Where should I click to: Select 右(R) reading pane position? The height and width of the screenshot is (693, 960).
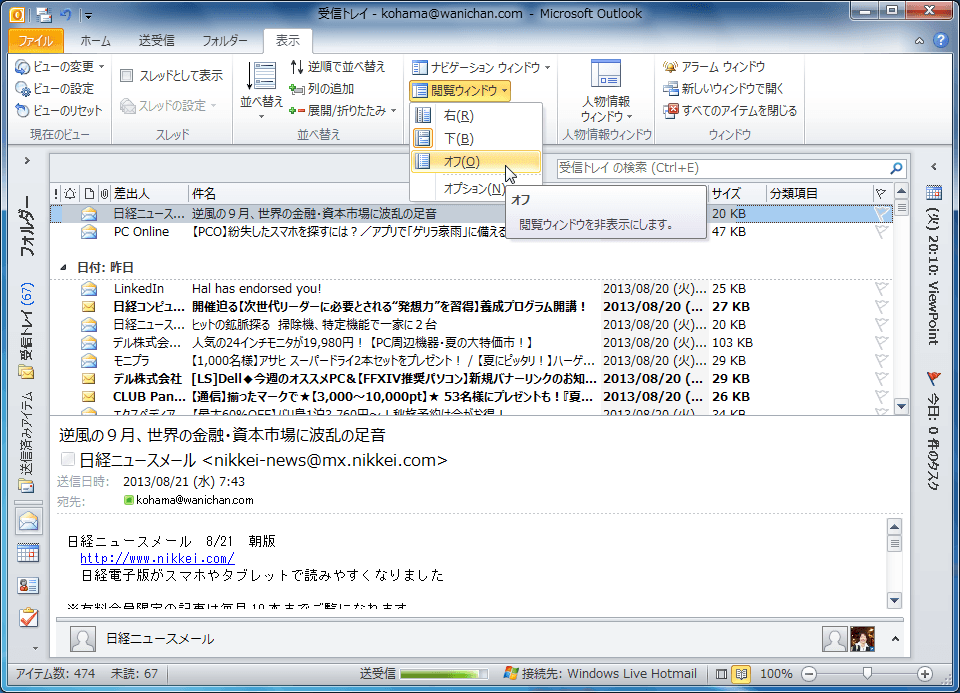(476, 116)
